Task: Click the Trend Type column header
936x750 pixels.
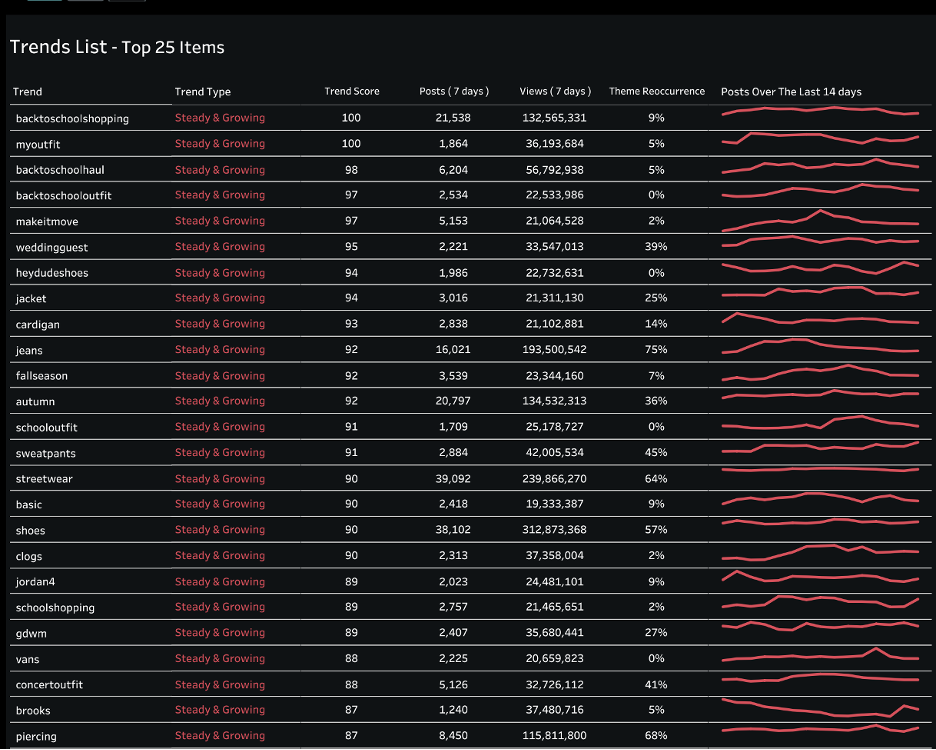Action: pos(203,92)
